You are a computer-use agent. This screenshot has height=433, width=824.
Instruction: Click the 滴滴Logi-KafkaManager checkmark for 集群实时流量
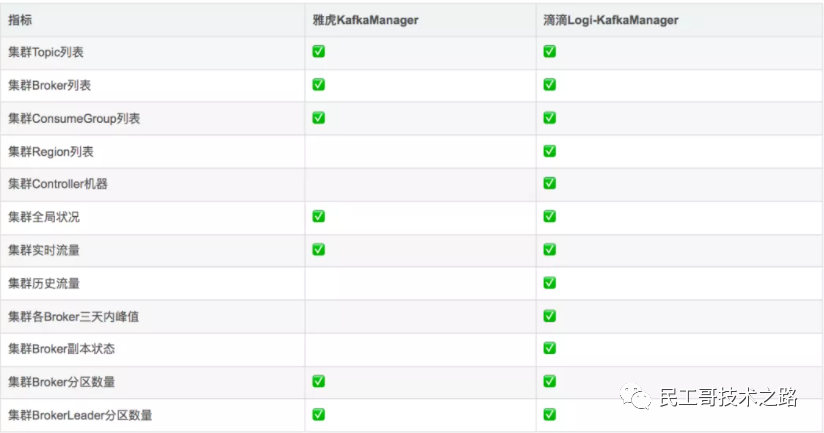pos(550,250)
